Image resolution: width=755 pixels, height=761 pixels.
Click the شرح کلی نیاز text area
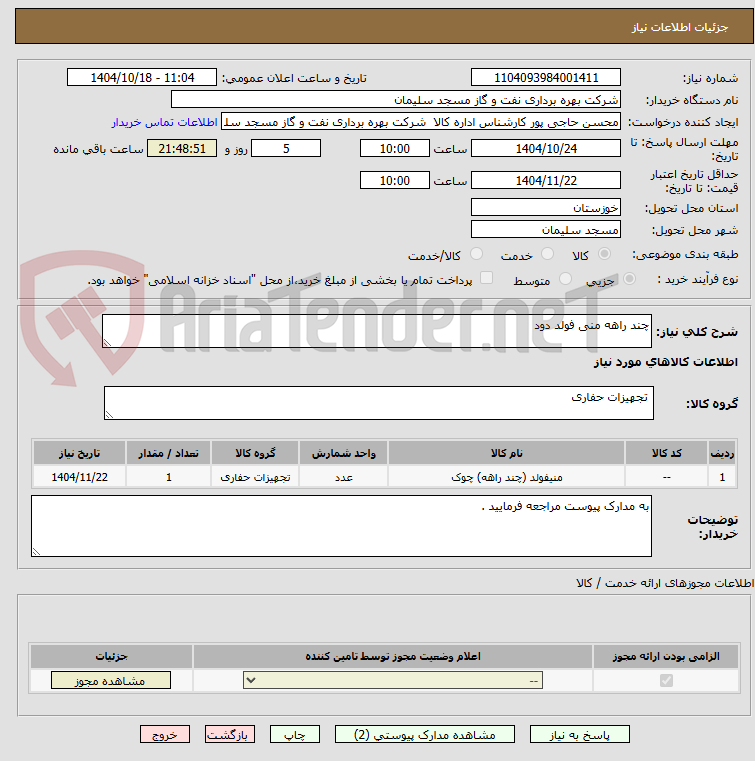point(377,331)
